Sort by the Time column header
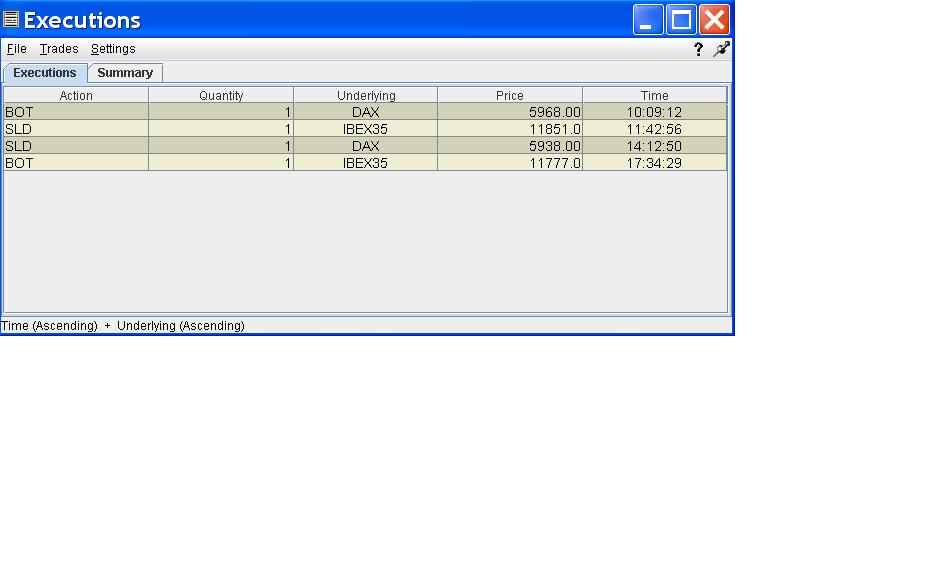This screenshot has height=562, width=946. pyautogui.click(x=655, y=95)
